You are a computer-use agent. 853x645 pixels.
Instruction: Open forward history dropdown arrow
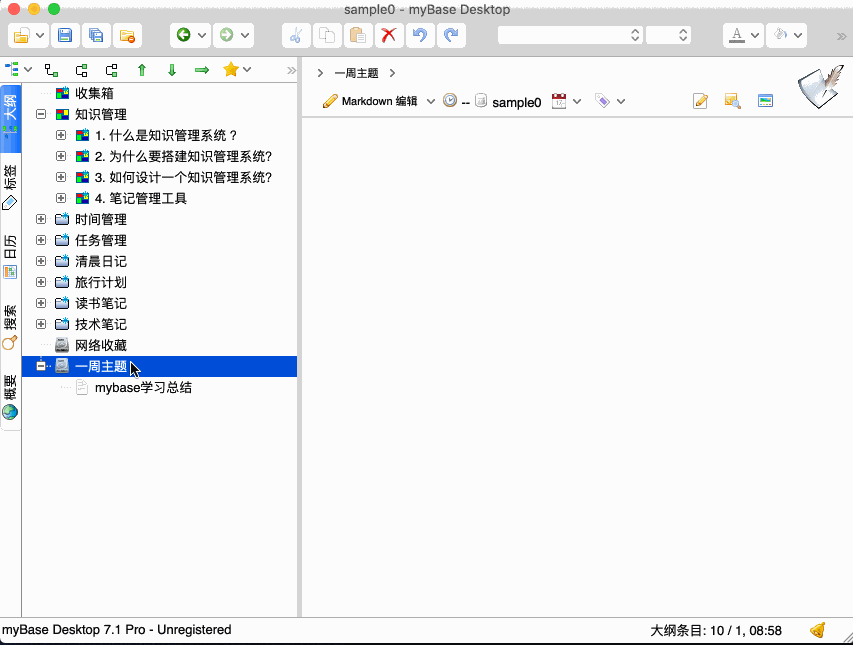(x=245, y=35)
